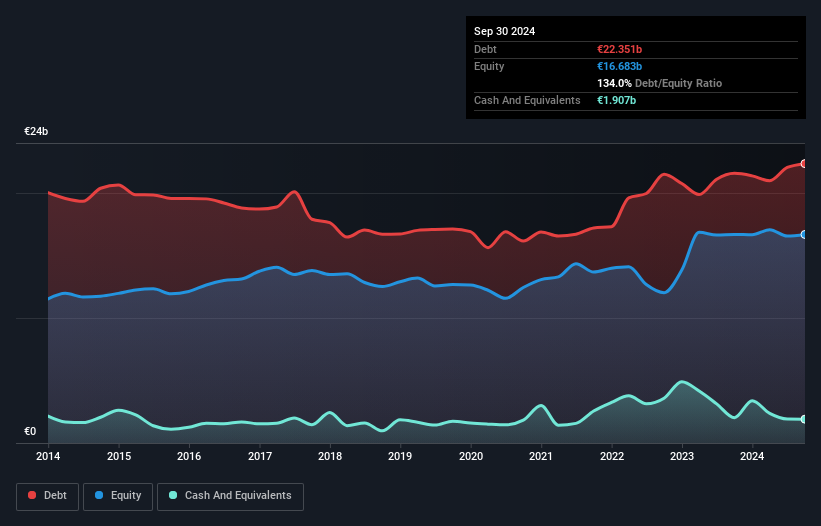Click the blue Equity endpoint marker
This screenshot has width=821, height=526.
[805, 234]
